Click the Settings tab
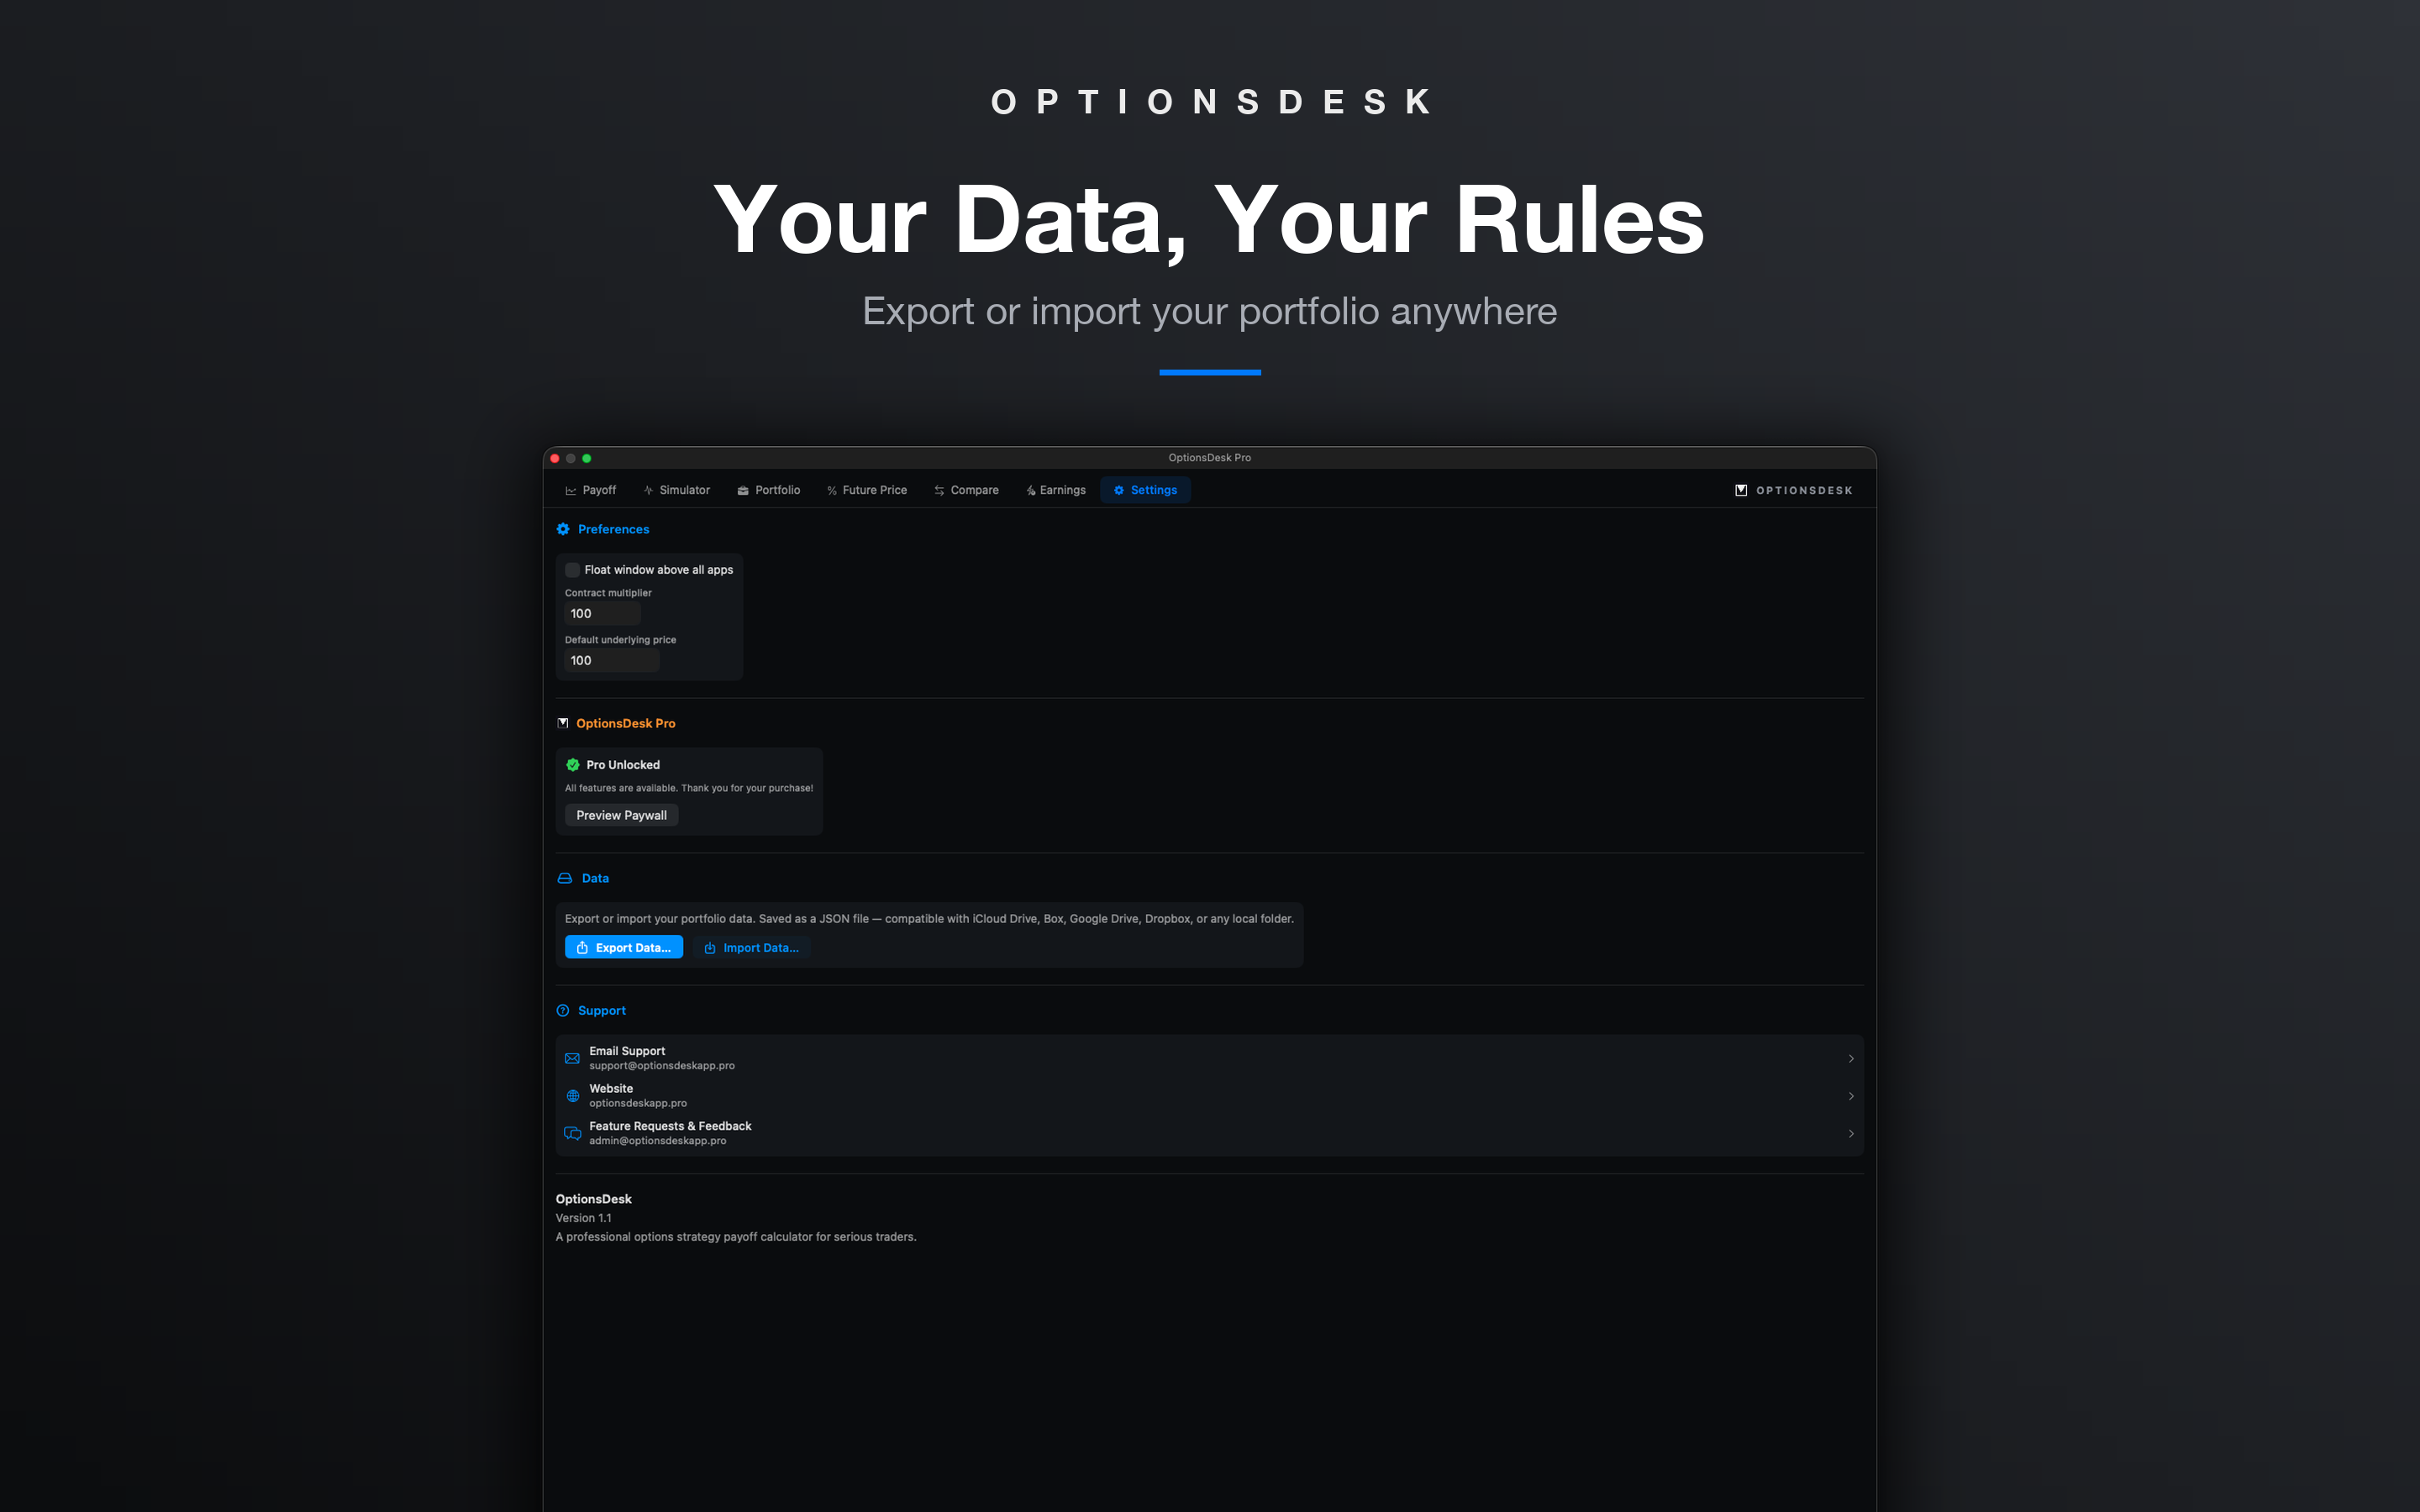The width and height of the screenshot is (2420, 1512). coord(1145,490)
